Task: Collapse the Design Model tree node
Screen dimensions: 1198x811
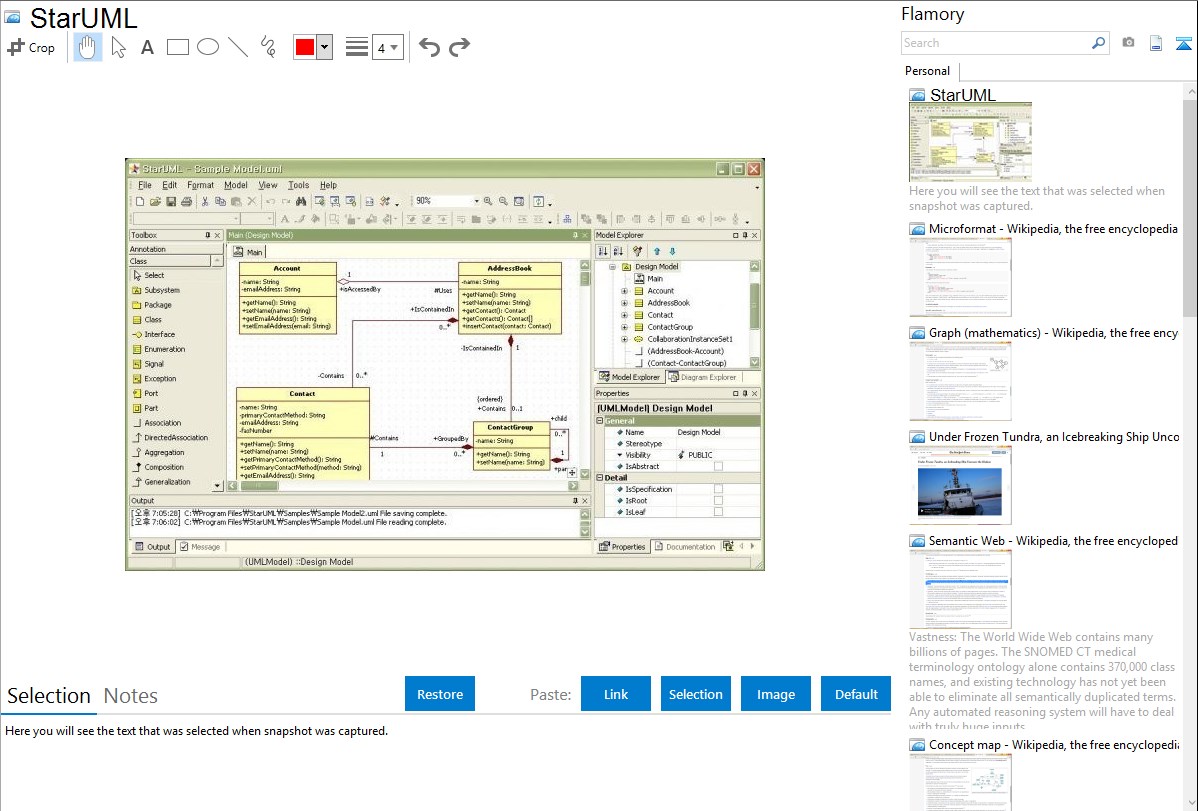Action: 612,267
